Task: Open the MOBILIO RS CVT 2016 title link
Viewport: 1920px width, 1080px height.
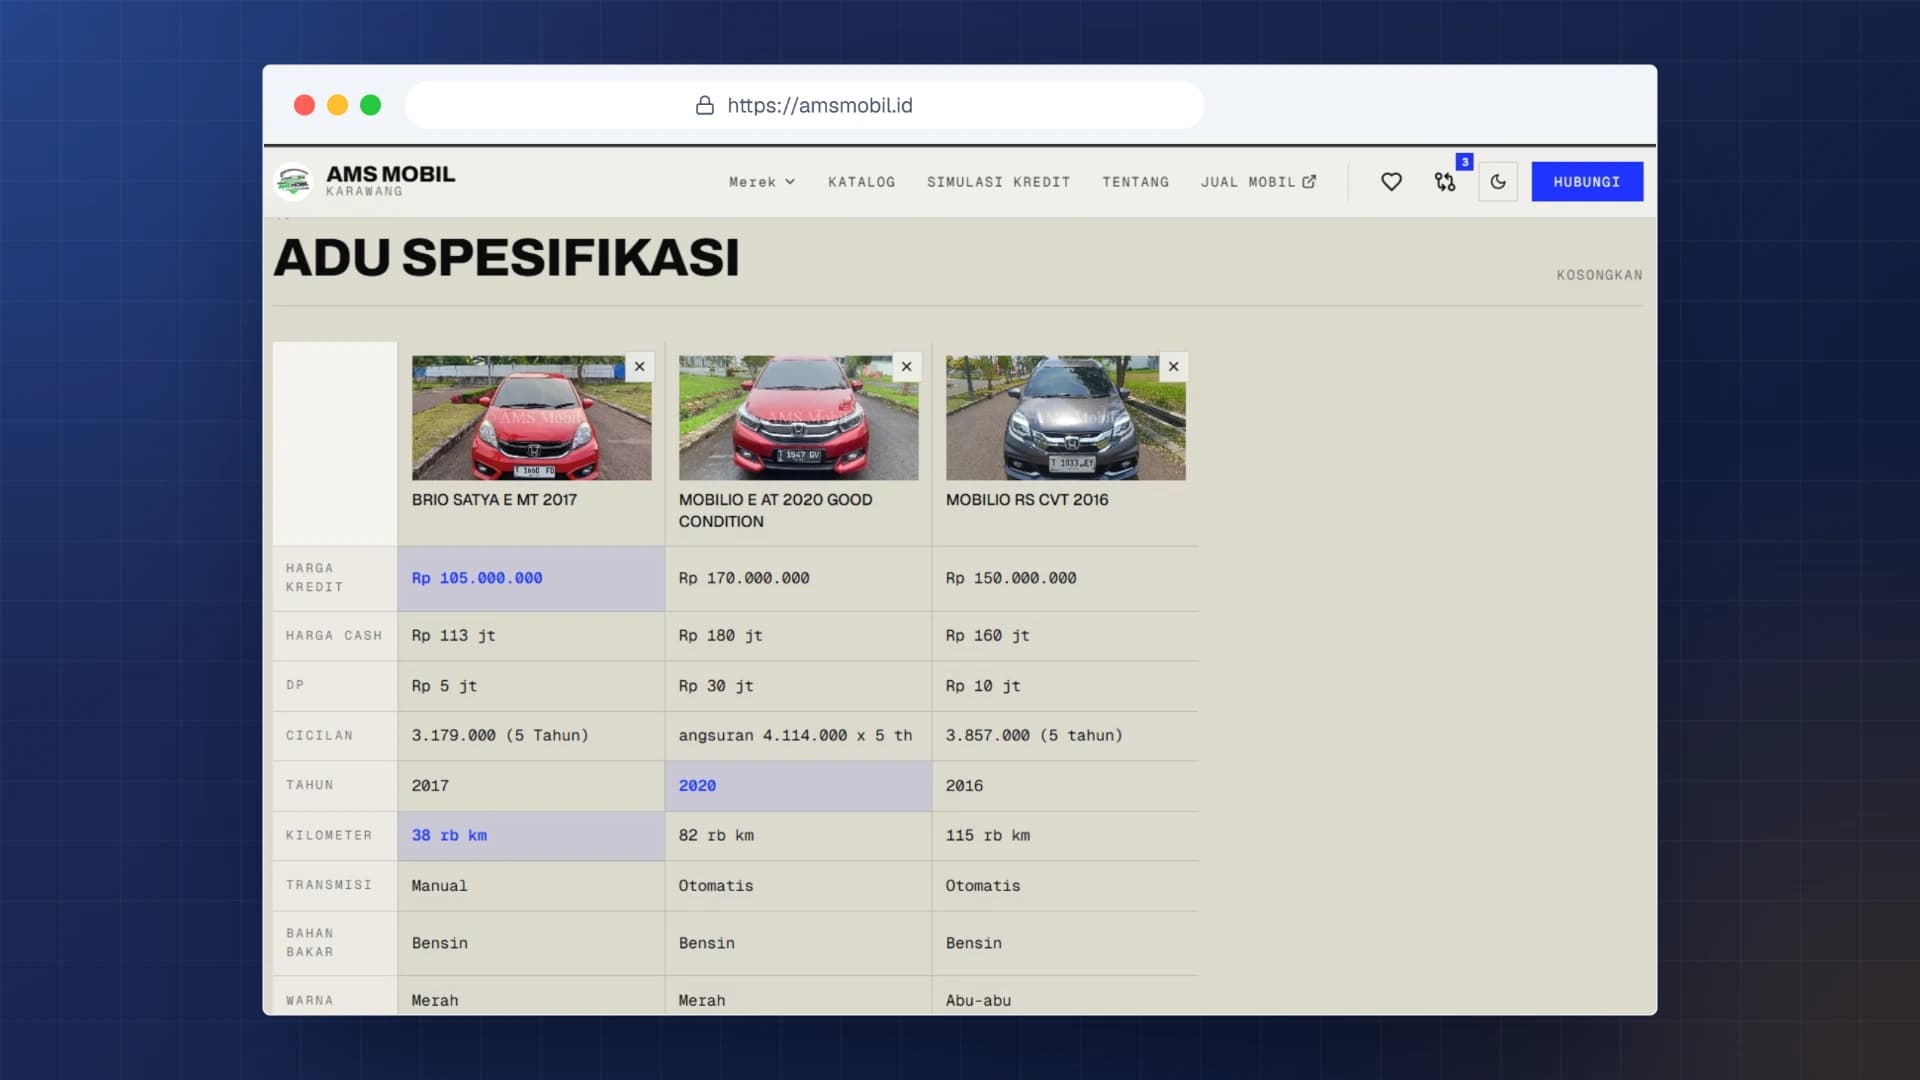Action: coord(1027,500)
